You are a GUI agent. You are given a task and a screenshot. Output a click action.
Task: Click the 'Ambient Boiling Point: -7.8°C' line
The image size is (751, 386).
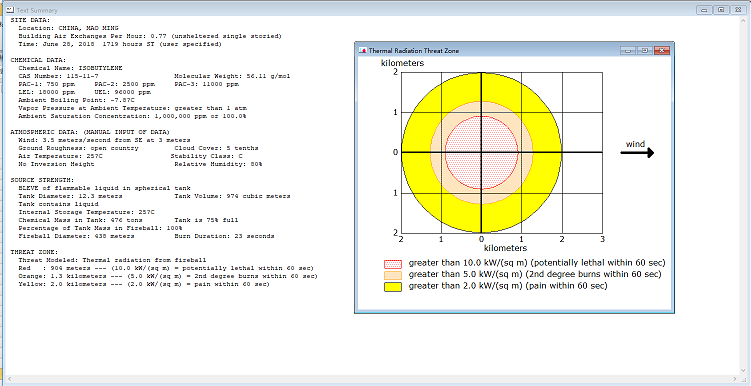pyautogui.click(x=76, y=100)
